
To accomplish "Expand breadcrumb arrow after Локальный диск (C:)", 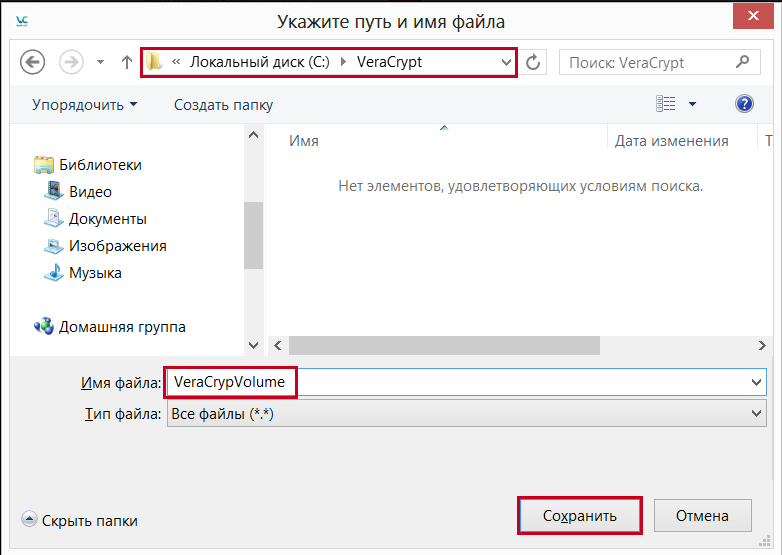I will click(343, 62).
